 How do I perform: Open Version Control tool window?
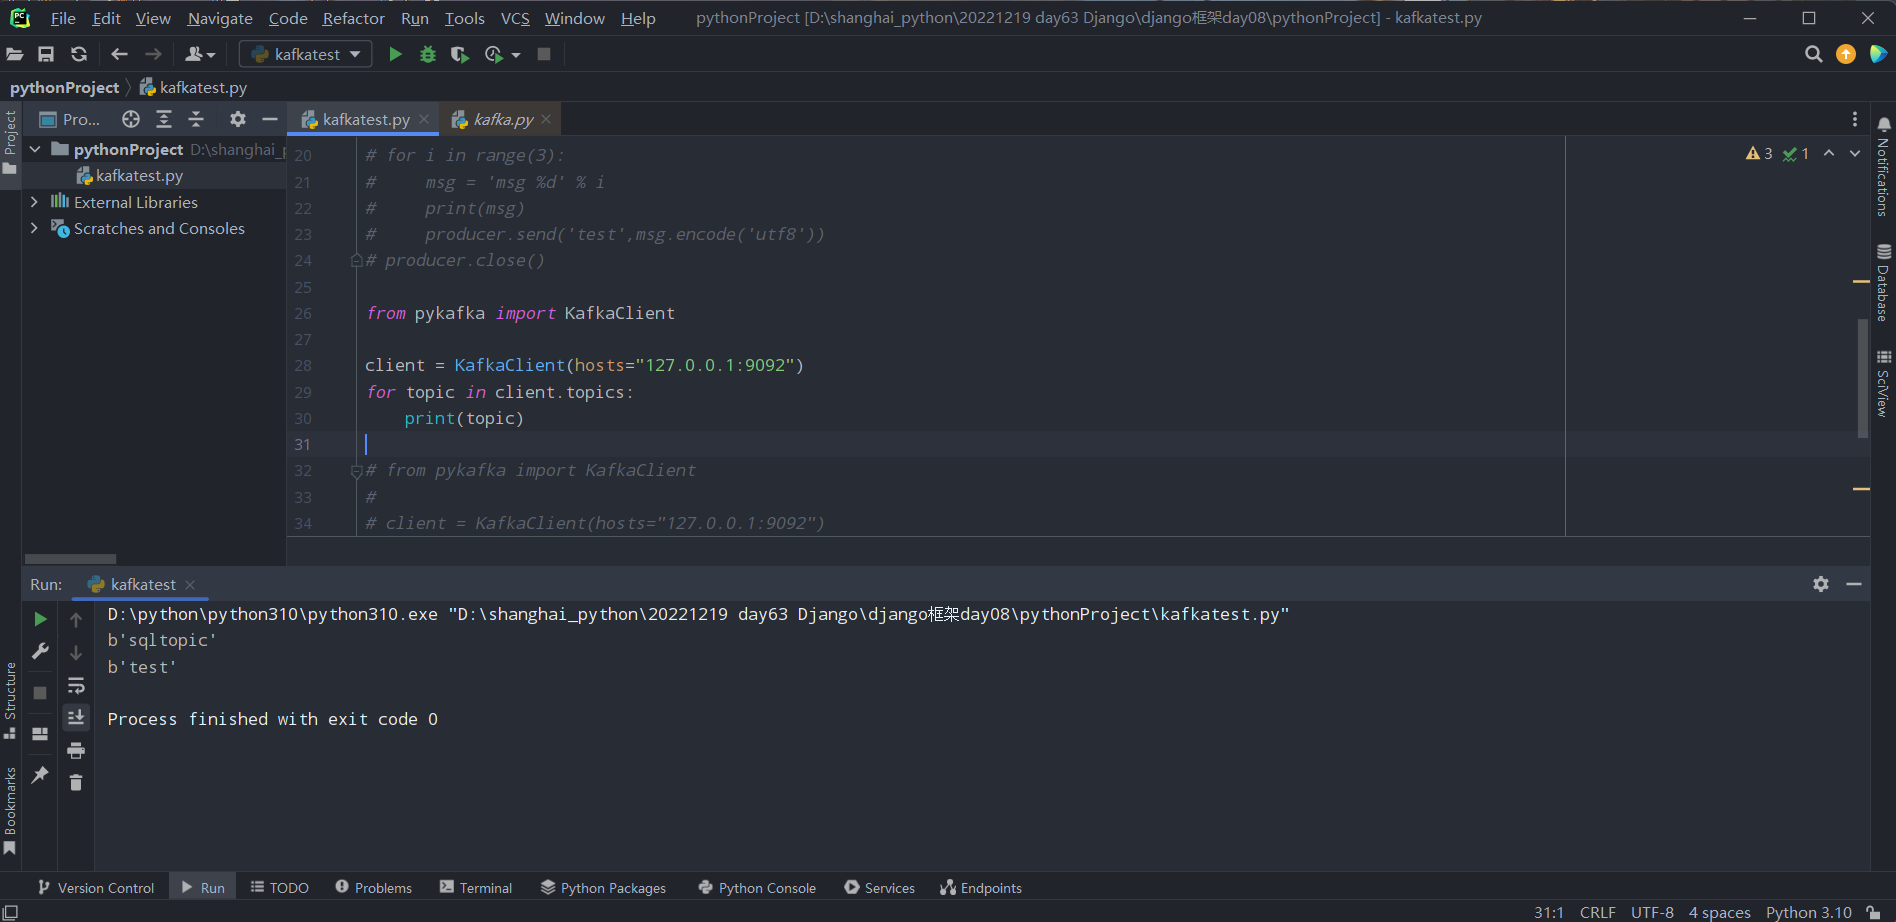[96, 887]
